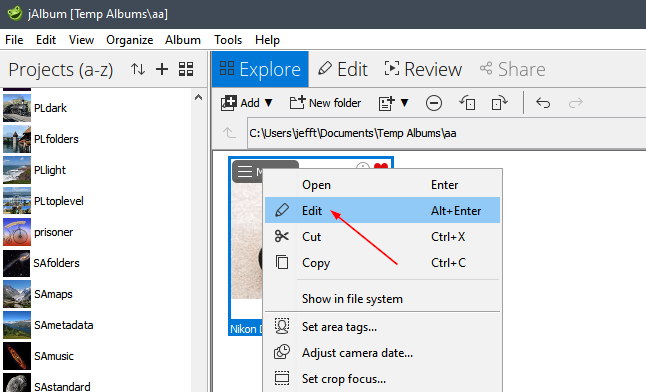Image resolution: width=646 pixels, height=392 pixels.
Task: Click the redo arrow icon
Action: tap(576, 103)
